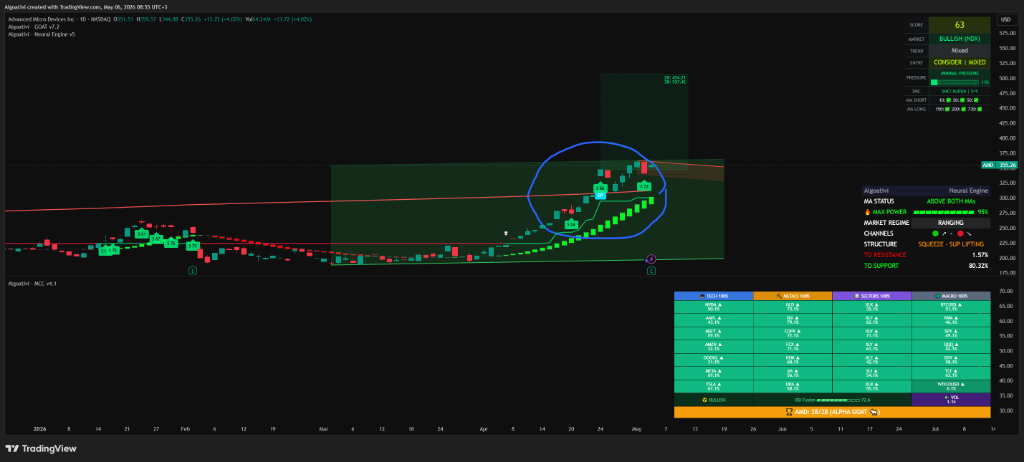Click the score value 63
This screenshot has width=1024, height=462.
[x=959, y=25]
